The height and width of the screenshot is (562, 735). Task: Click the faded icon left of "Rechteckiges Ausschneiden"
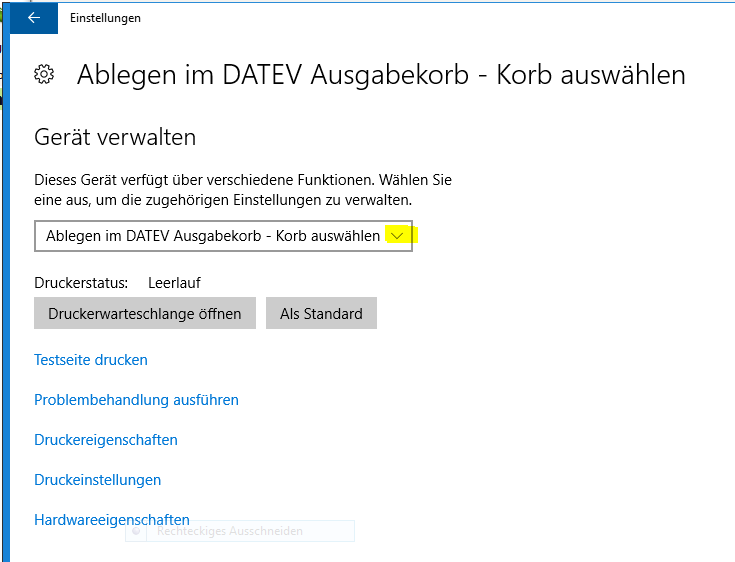point(135,531)
